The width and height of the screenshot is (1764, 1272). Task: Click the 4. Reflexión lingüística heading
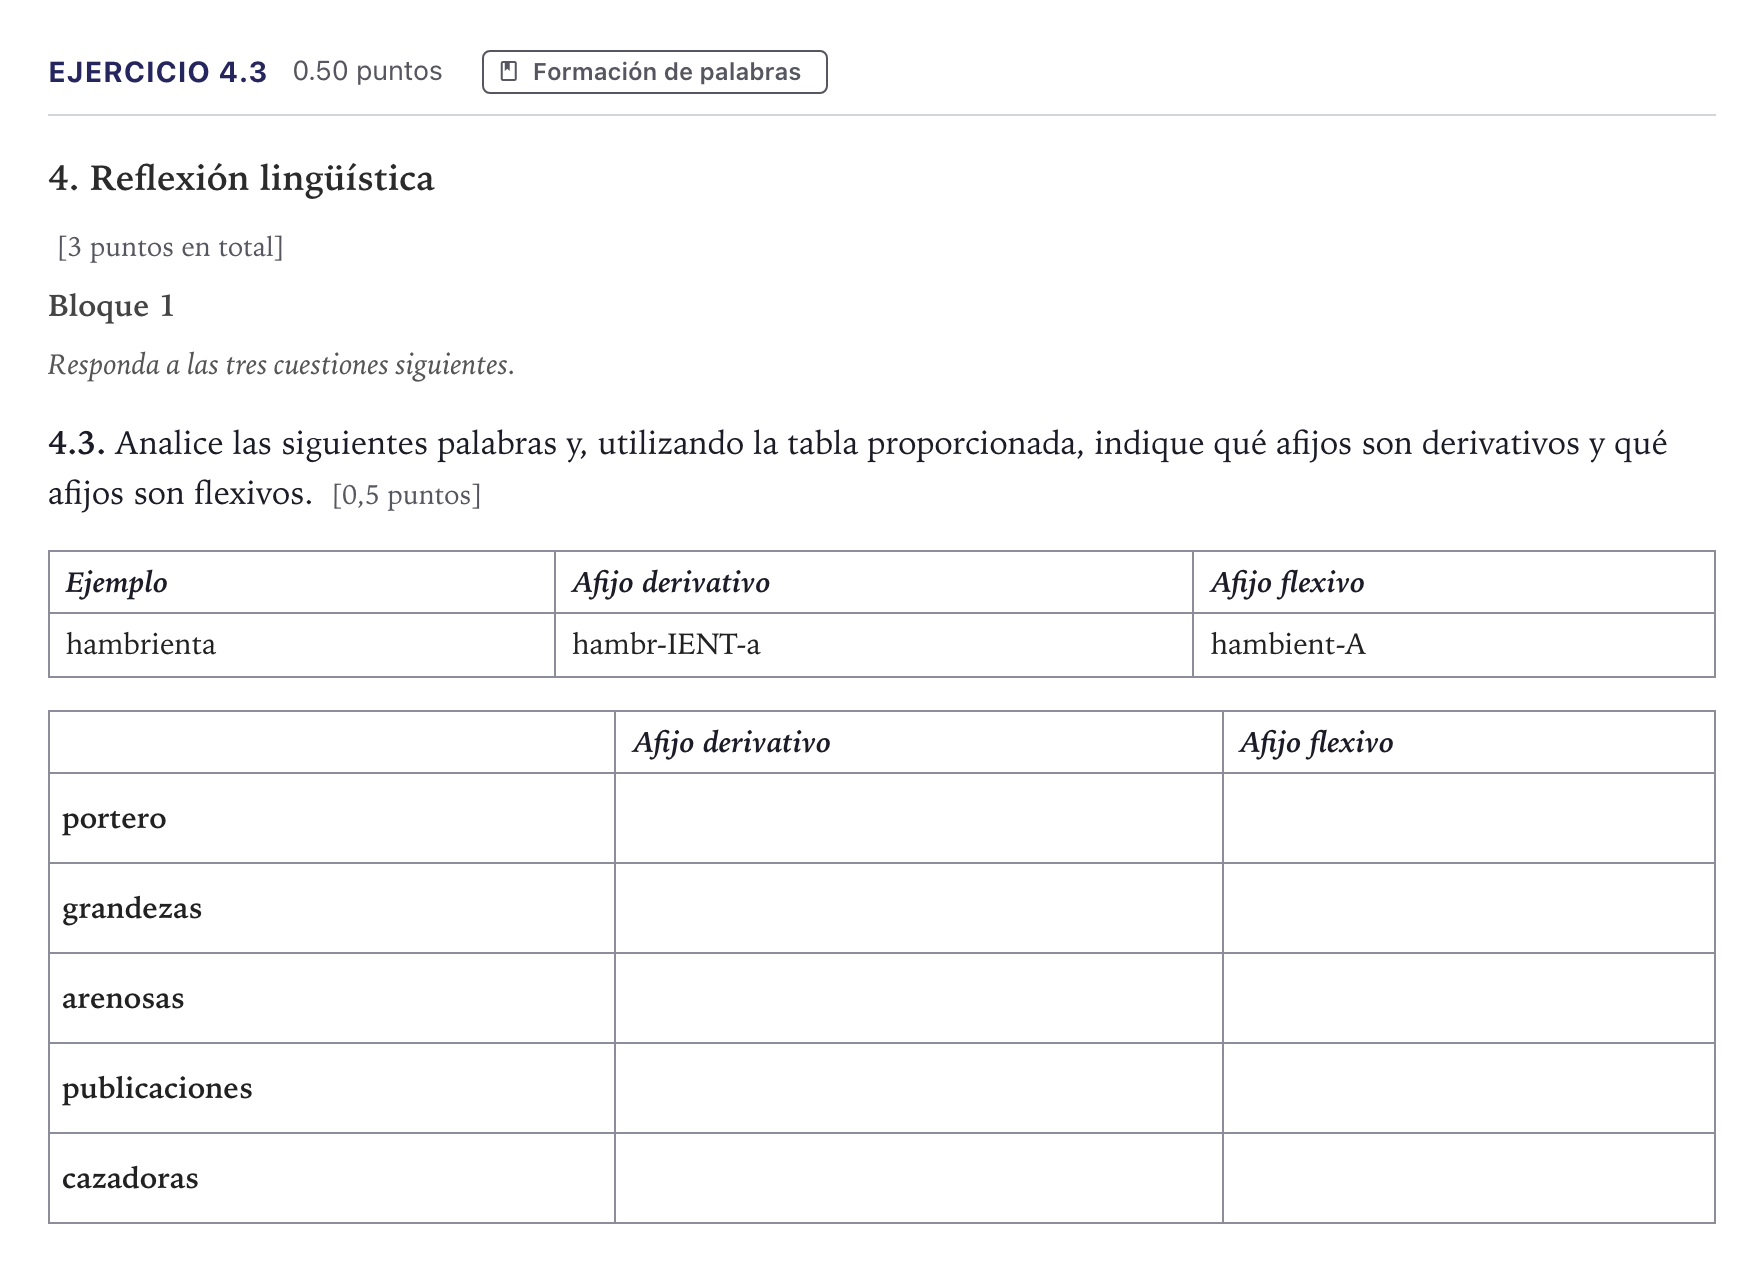(x=241, y=178)
